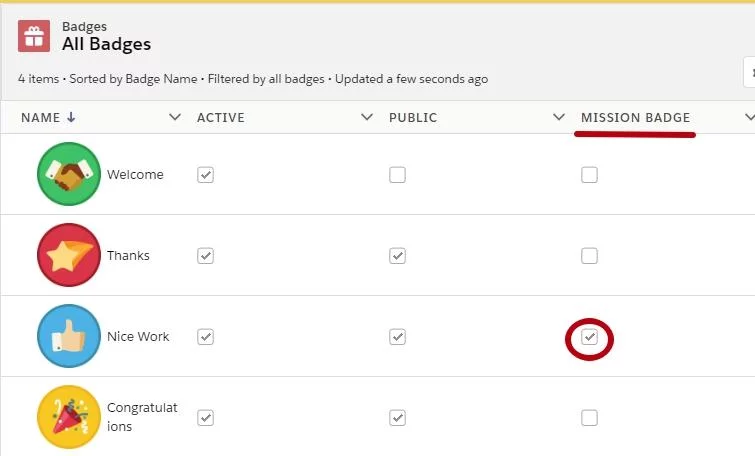Image resolution: width=755 pixels, height=456 pixels.
Task: Expand the Name column dropdown chevron
Action: pos(175,117)
